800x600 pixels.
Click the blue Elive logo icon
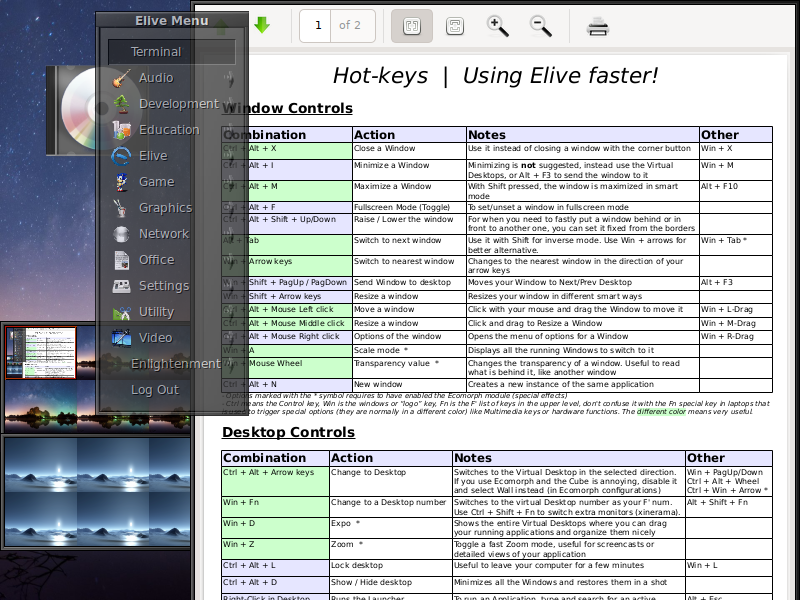click(x=121, y=156)
